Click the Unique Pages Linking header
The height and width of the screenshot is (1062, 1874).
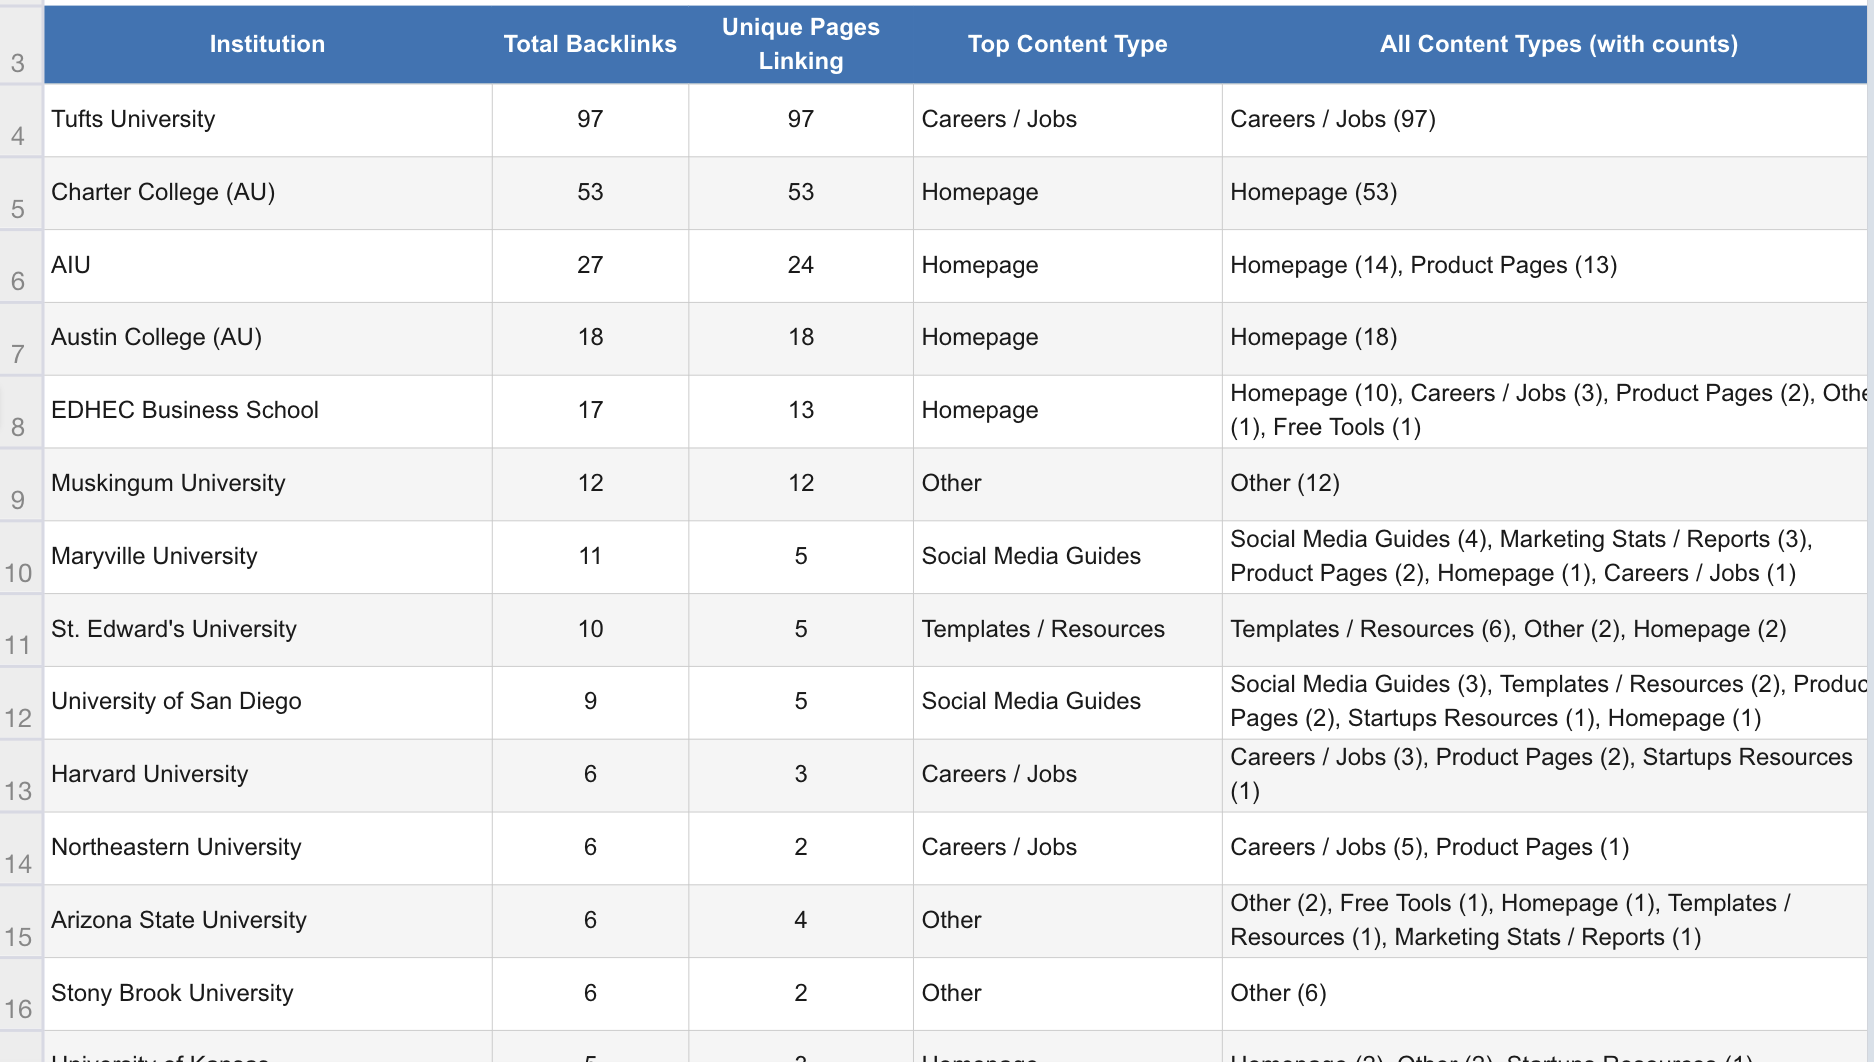click(800, 44)
